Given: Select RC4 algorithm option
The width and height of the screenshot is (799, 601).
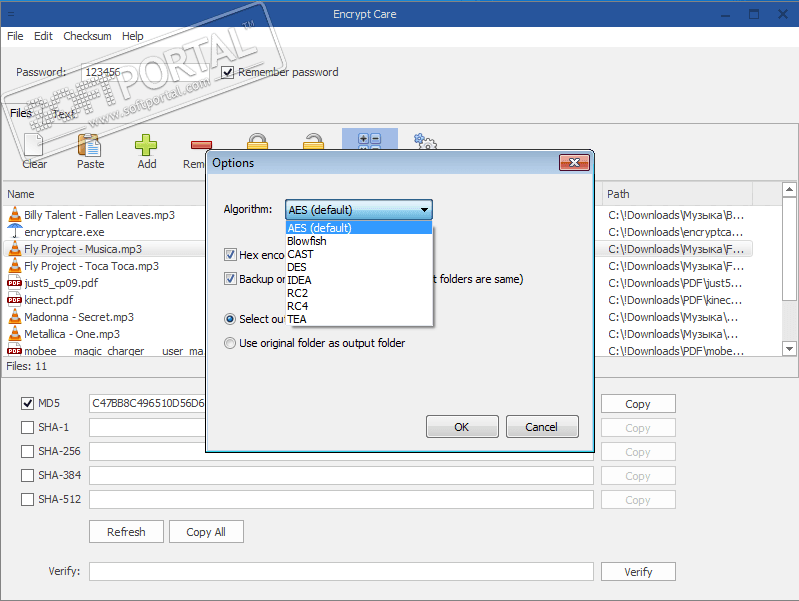Looking at the screenshot, I should (359, 306).
